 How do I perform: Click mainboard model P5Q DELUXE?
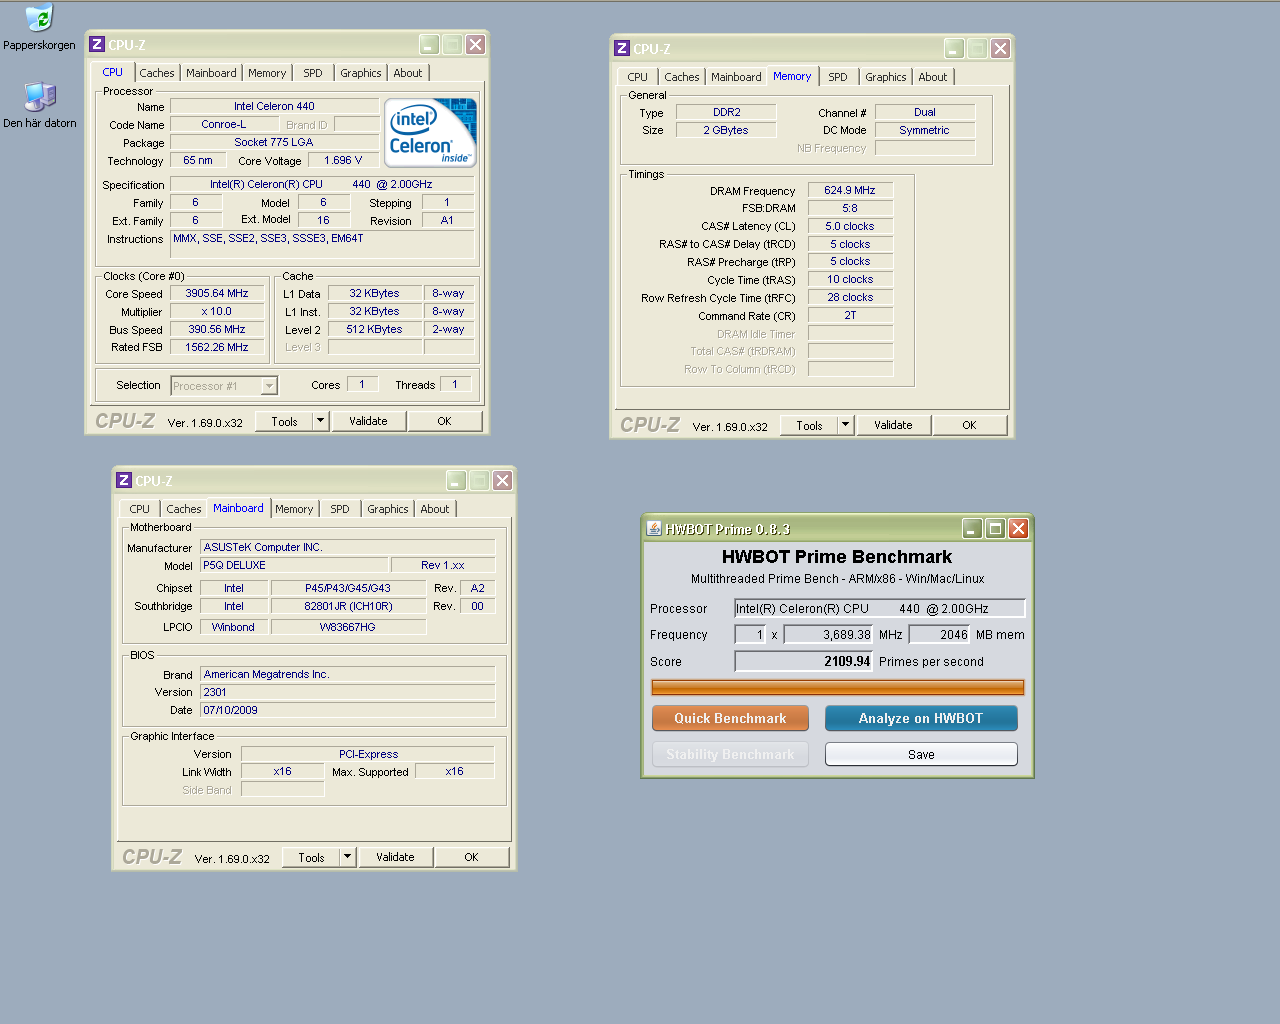(x=295, y=565)
